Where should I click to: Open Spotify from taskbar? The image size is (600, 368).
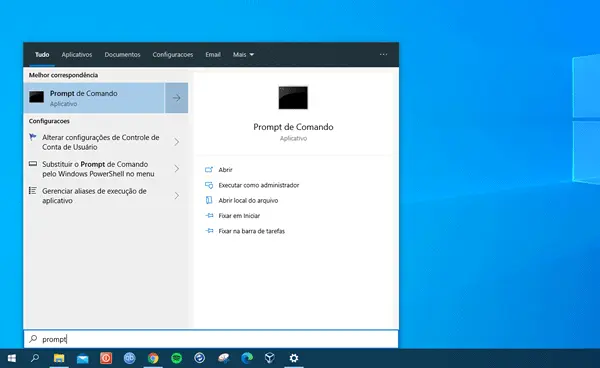(x=176, y=358)
